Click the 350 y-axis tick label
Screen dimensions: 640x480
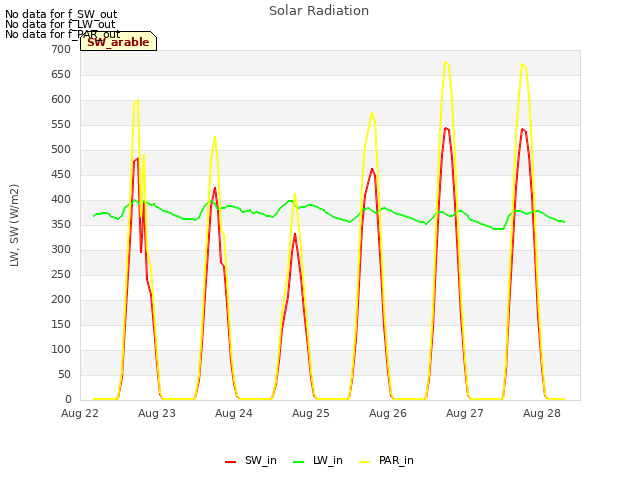tap(61, 224)
